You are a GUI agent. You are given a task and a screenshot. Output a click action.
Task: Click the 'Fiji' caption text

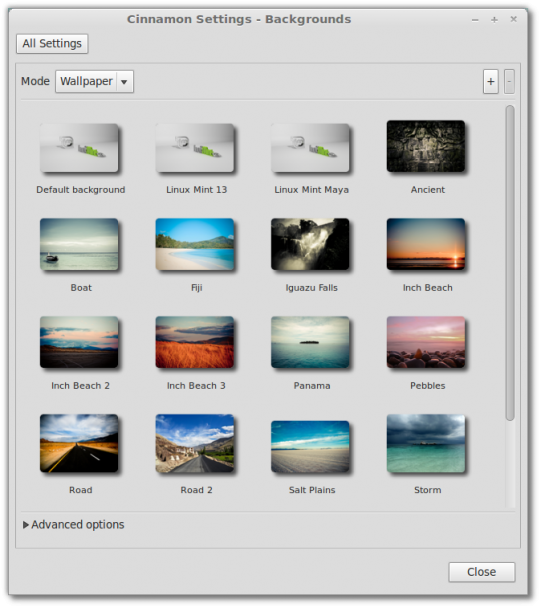pos(197,288)
